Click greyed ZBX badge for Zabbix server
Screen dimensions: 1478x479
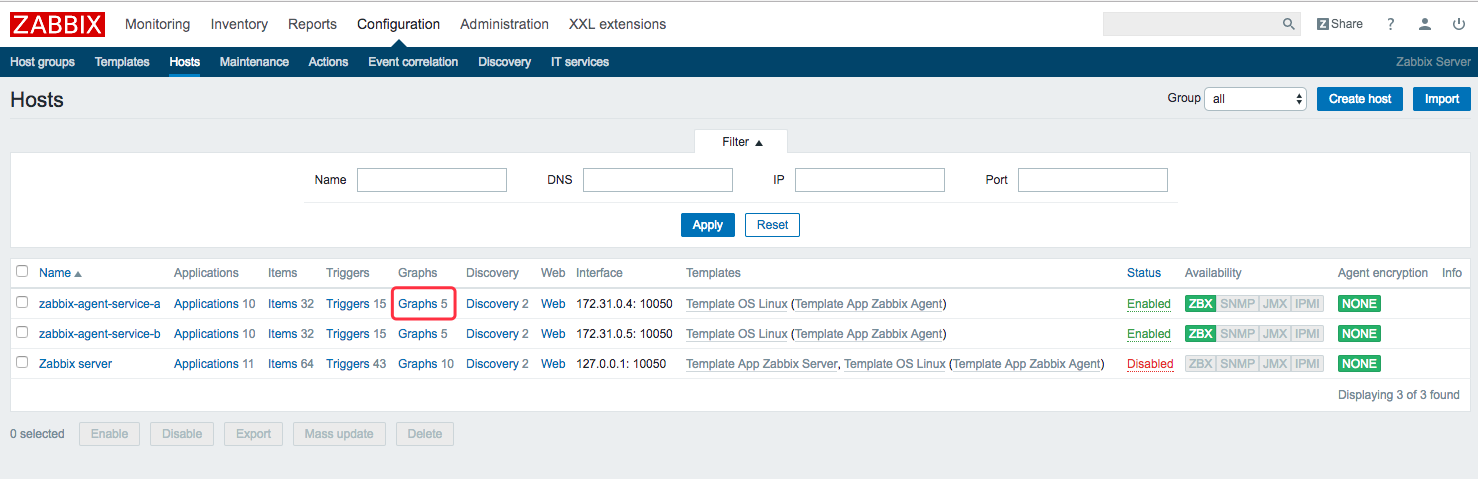(1200, 364)
